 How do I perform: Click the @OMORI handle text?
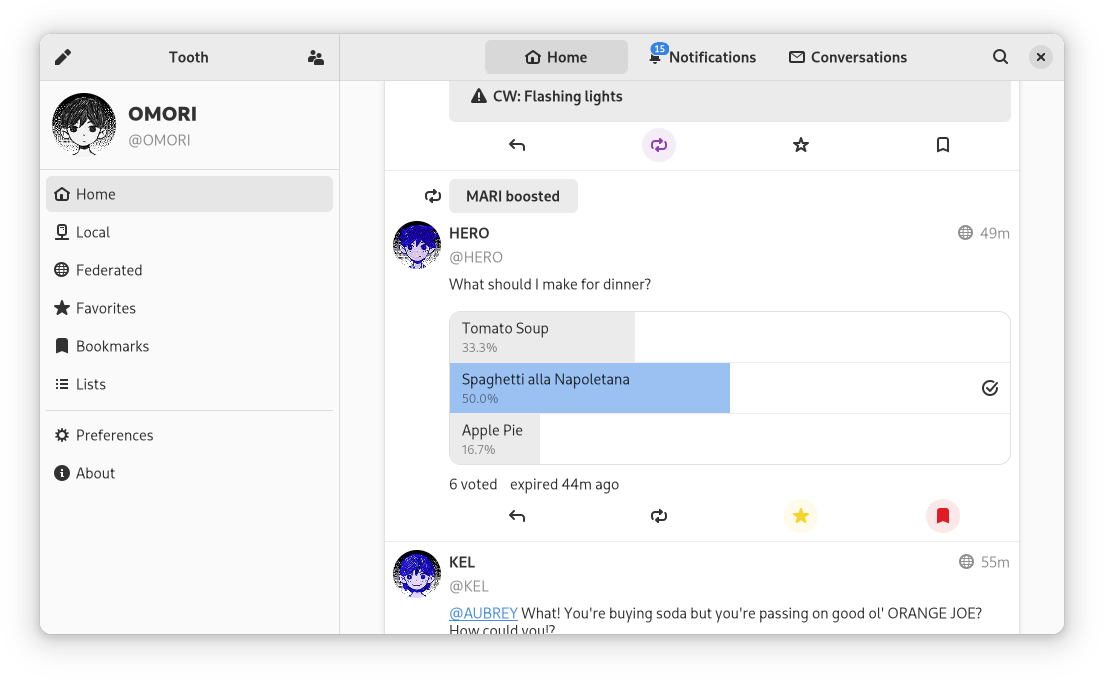(159, 140)
